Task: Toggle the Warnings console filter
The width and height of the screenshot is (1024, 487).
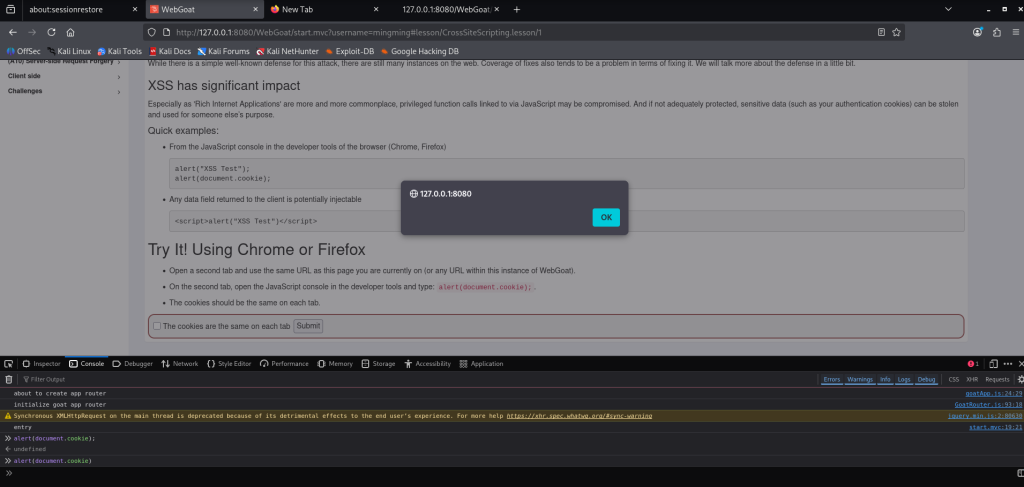Action: point(860,379)
